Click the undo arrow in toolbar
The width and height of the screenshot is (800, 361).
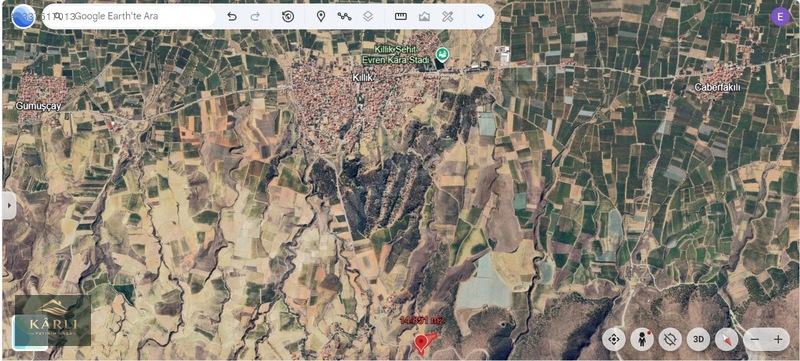pyautogui.click(x=232, y=16)
